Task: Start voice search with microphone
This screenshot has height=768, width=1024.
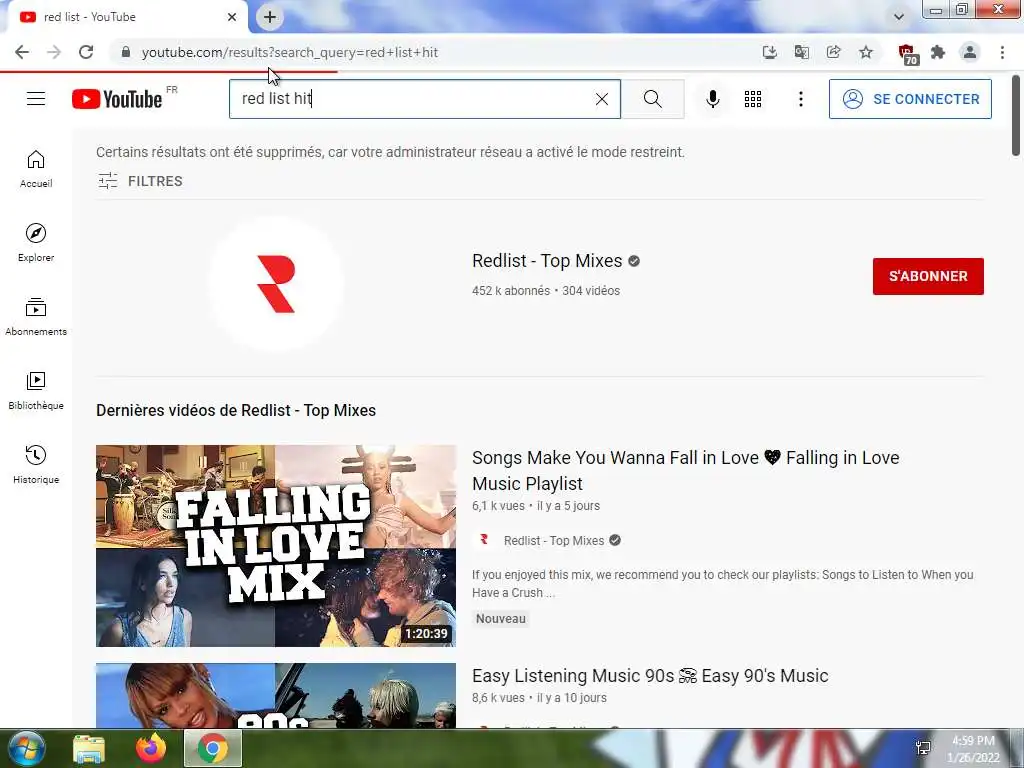Action: click(712, 99)
